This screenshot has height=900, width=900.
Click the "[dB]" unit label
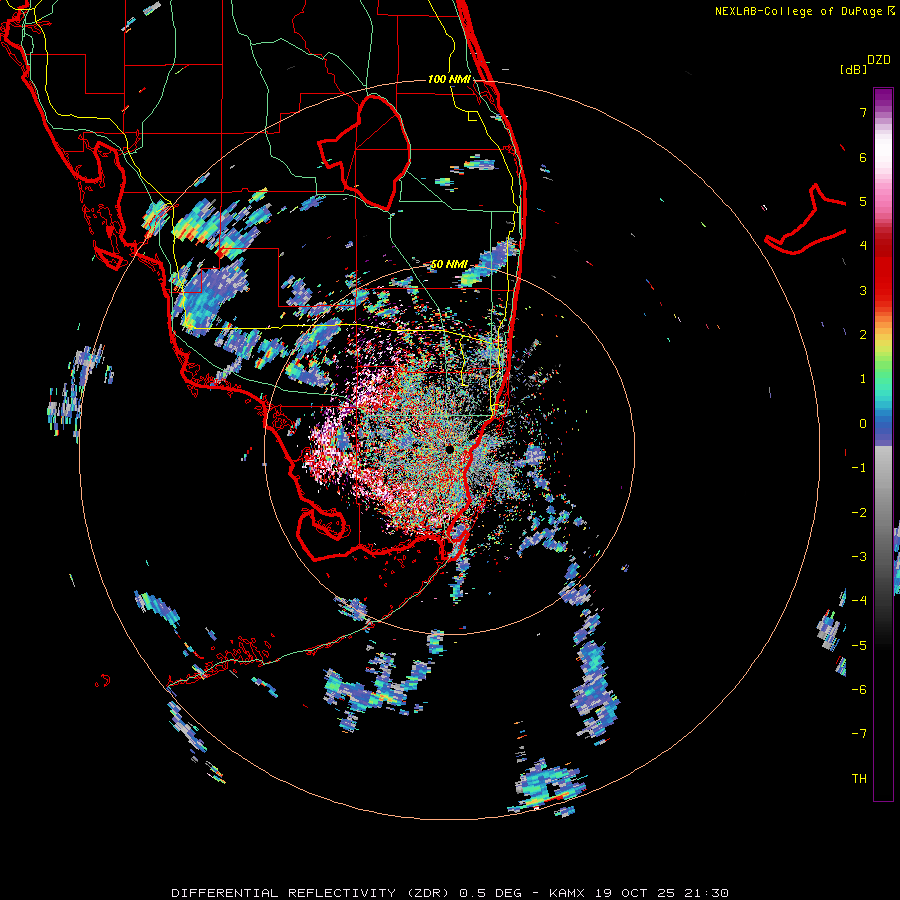(x=853, y=69)
